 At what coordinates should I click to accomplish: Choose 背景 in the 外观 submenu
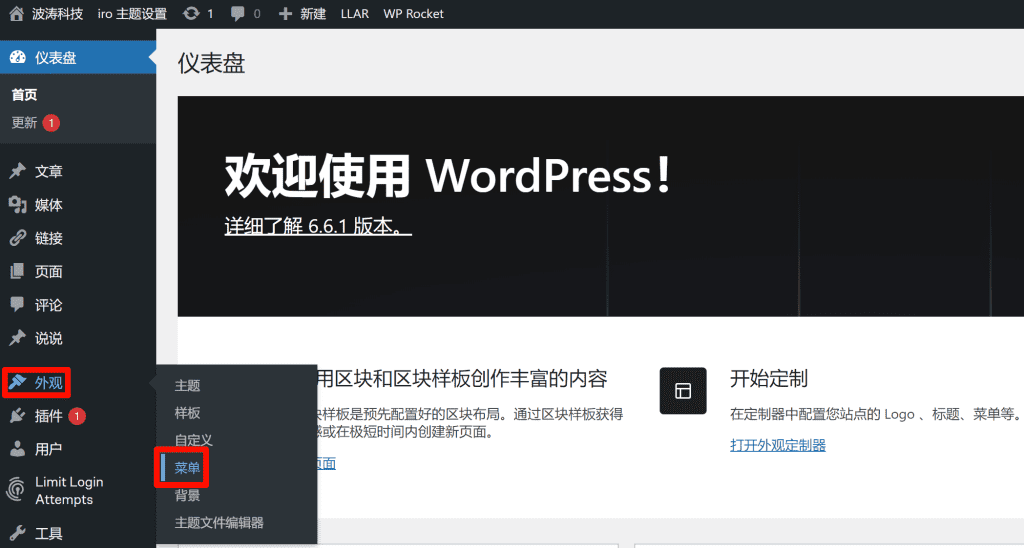pyautogui.click(x=187, y=495)
